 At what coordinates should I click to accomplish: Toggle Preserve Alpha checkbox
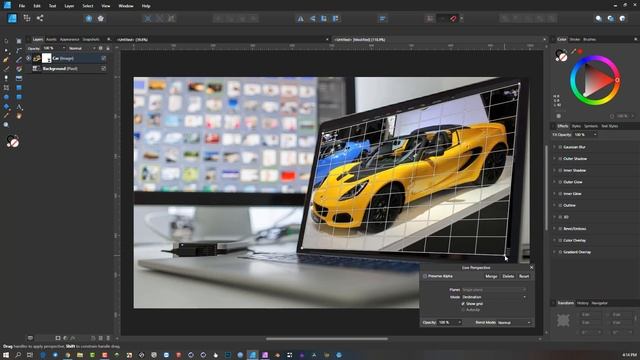[425, 276]
